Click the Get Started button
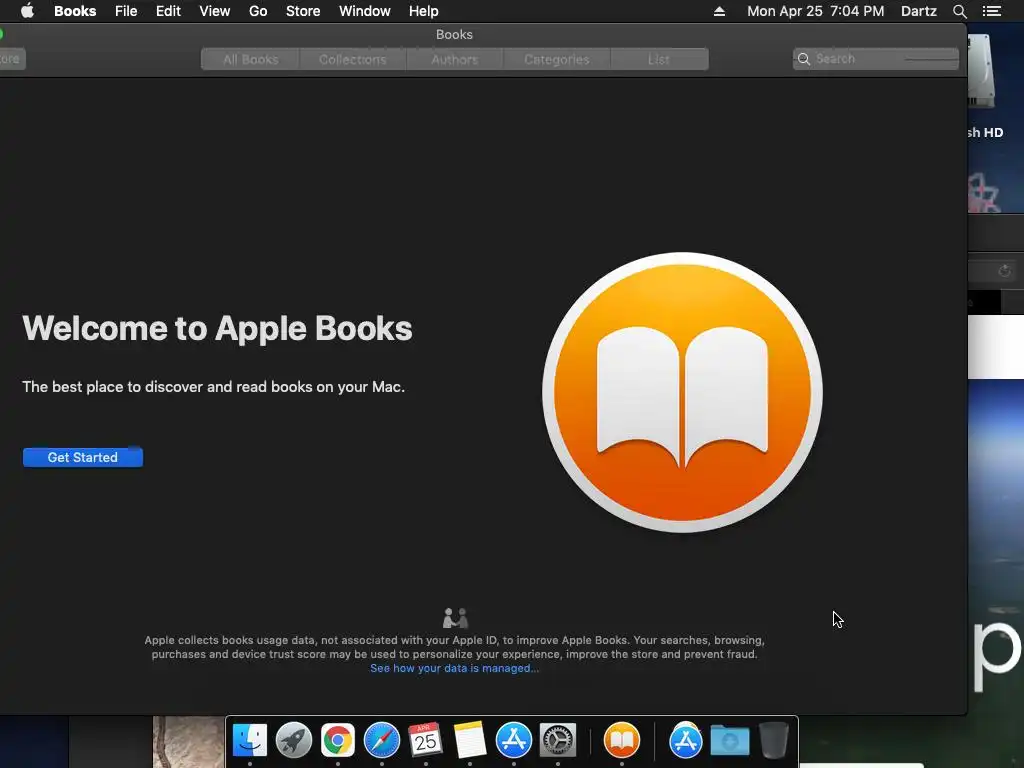This screenshot has height=768, width=1024. click(83, 457)
